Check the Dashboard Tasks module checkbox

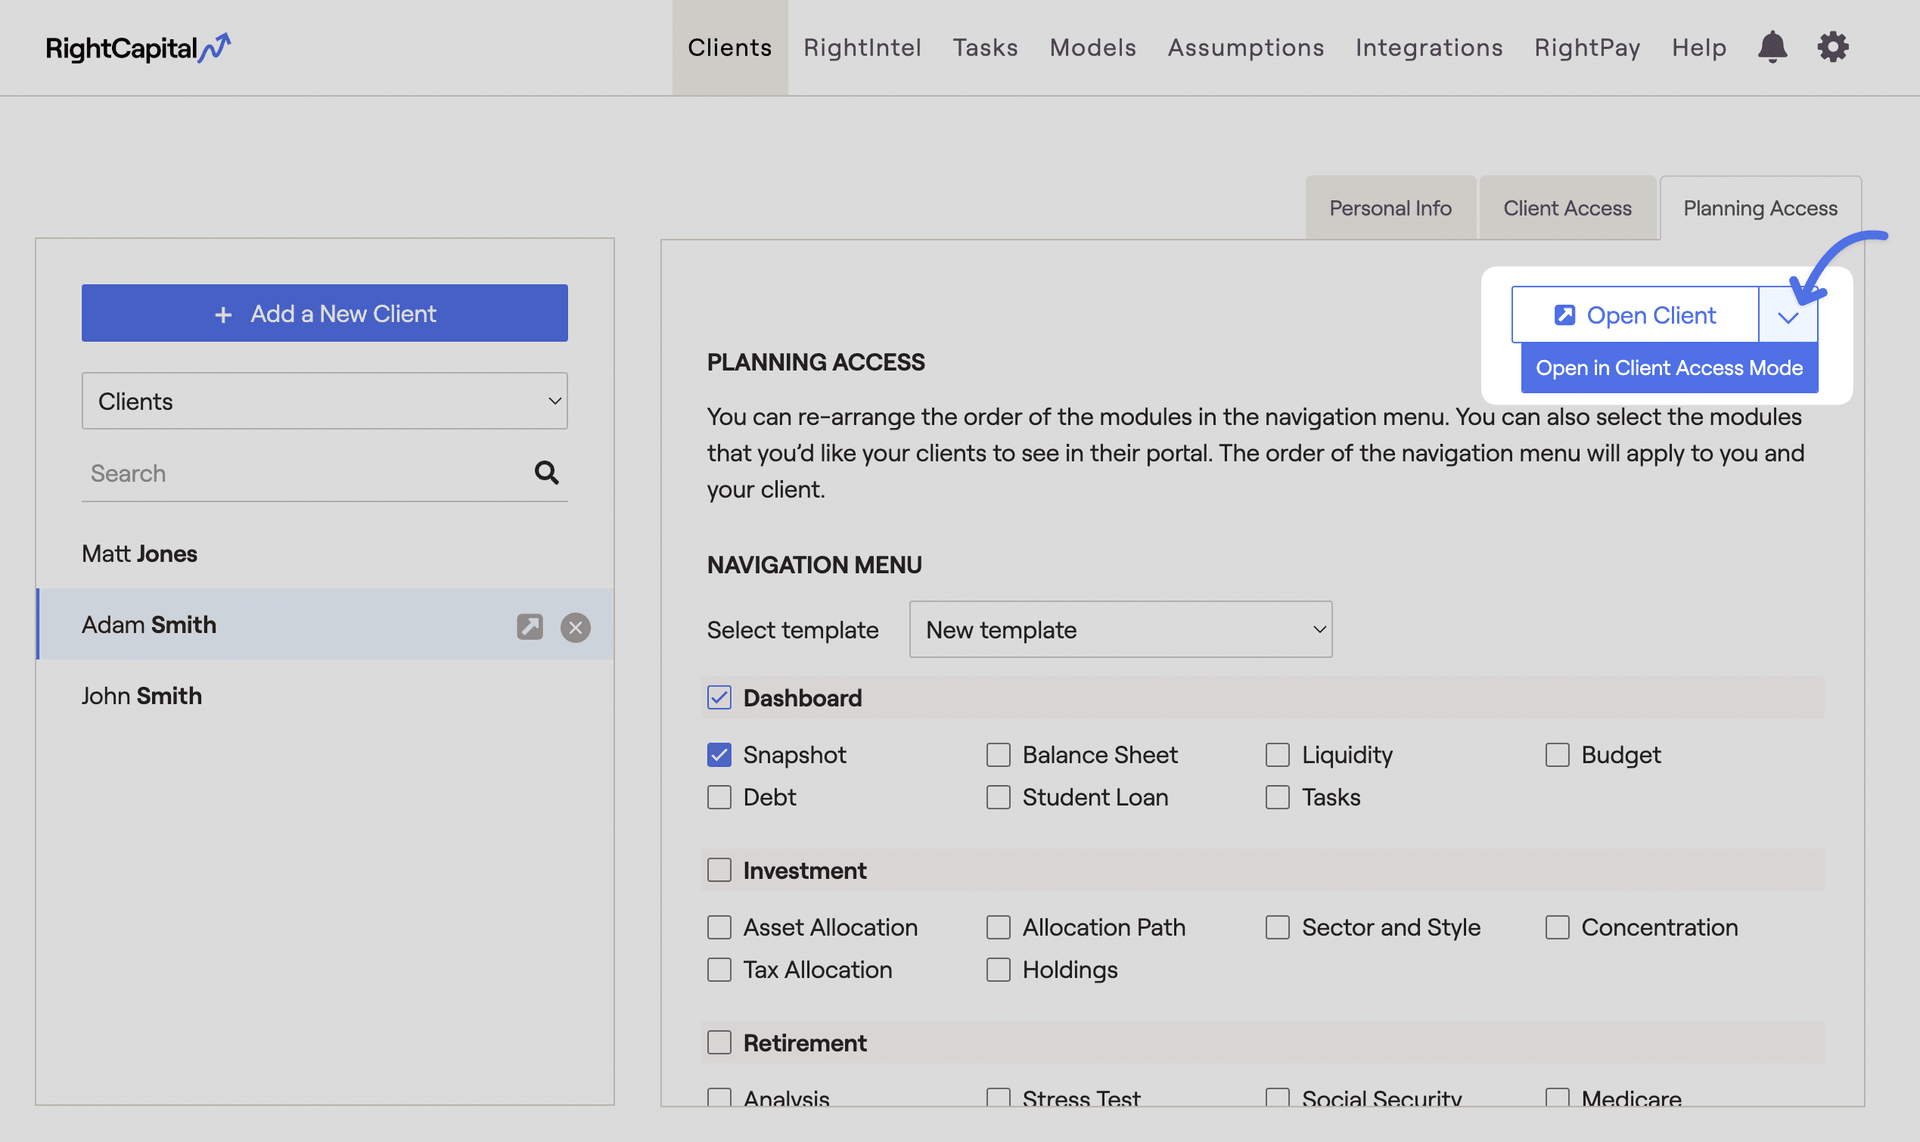1277,797
